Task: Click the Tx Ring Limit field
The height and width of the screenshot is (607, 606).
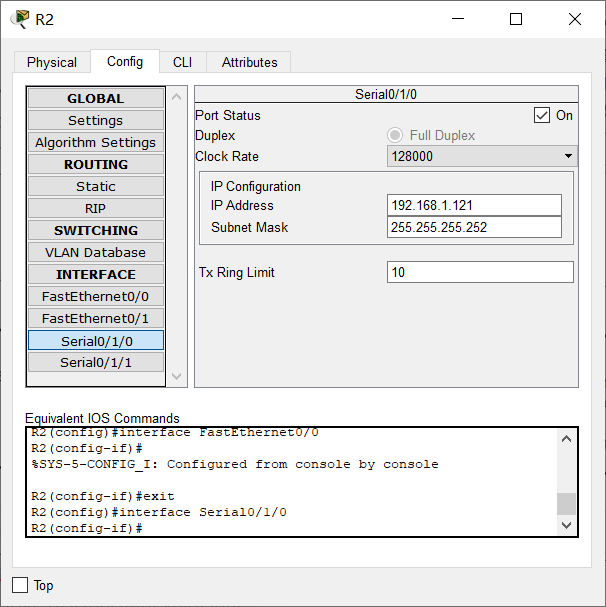Action: pyautogui.click(x=480, y=272)
